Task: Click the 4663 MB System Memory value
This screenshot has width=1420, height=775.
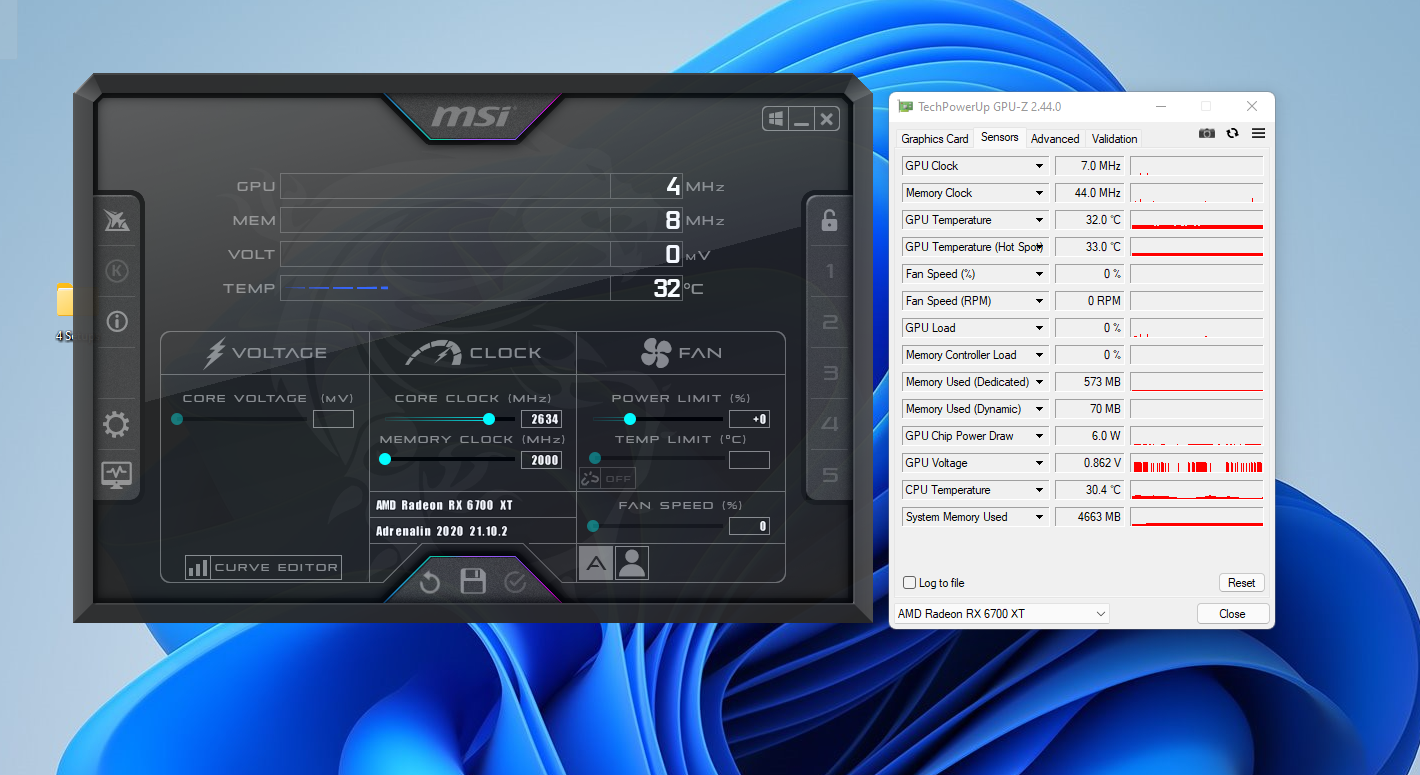Action: click(x=1090, y=517)
